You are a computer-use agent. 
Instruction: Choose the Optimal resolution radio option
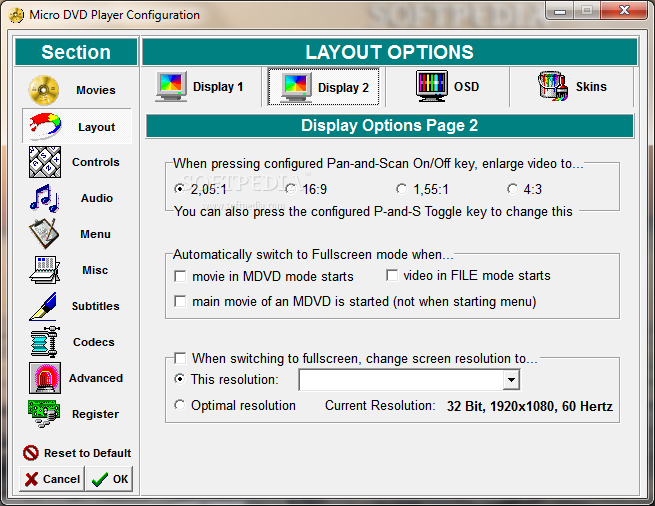pyautogui.click(x=179, y=405)
